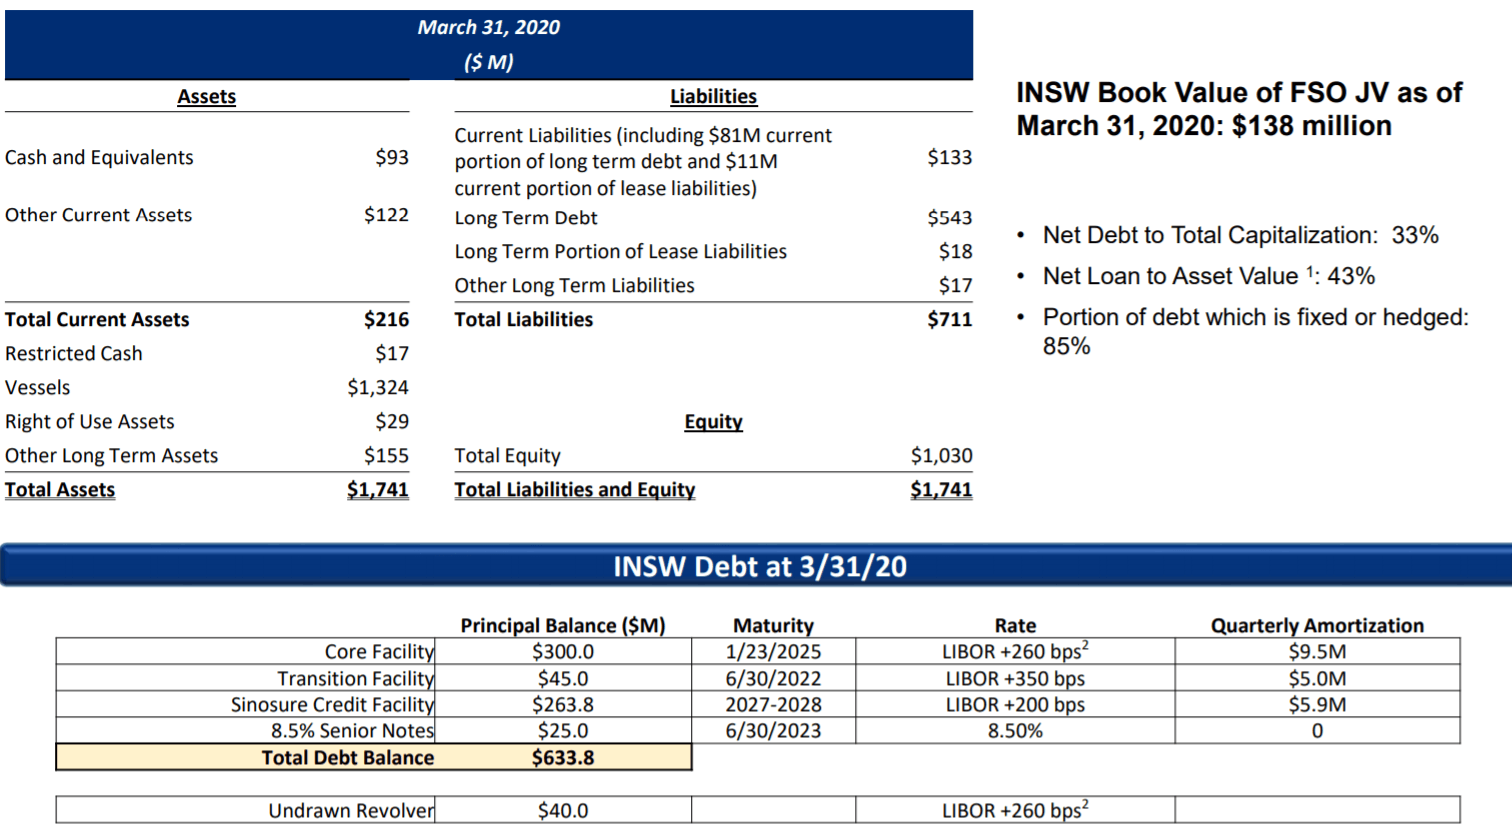Image resolution: width=1512 pixels, height=830 pixels.
Task: Click "$1,741" beside Total Liabilities and Equity
Action: click(x=941, y=489)
